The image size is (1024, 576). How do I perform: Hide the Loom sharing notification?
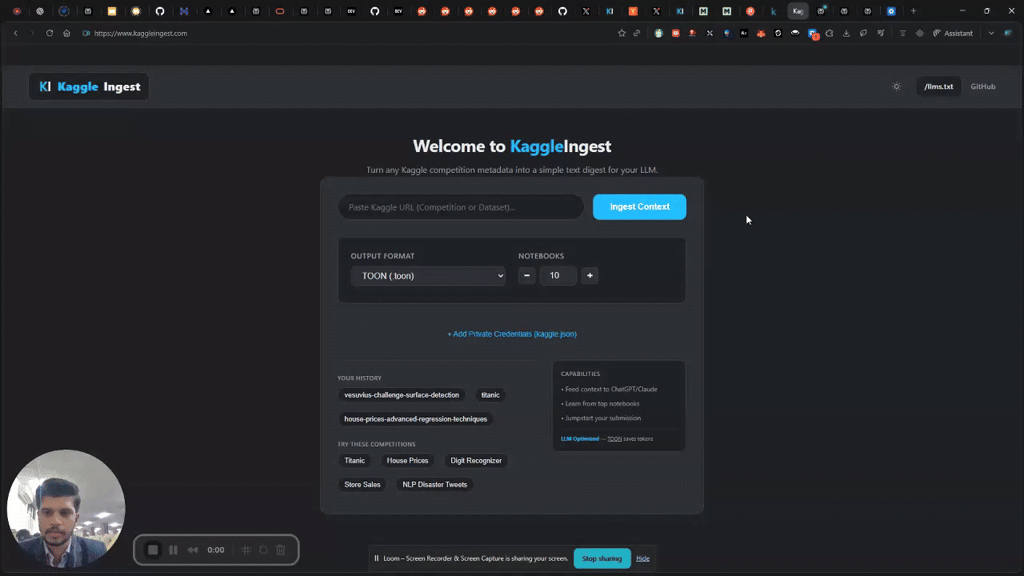[x=643, y=558]
